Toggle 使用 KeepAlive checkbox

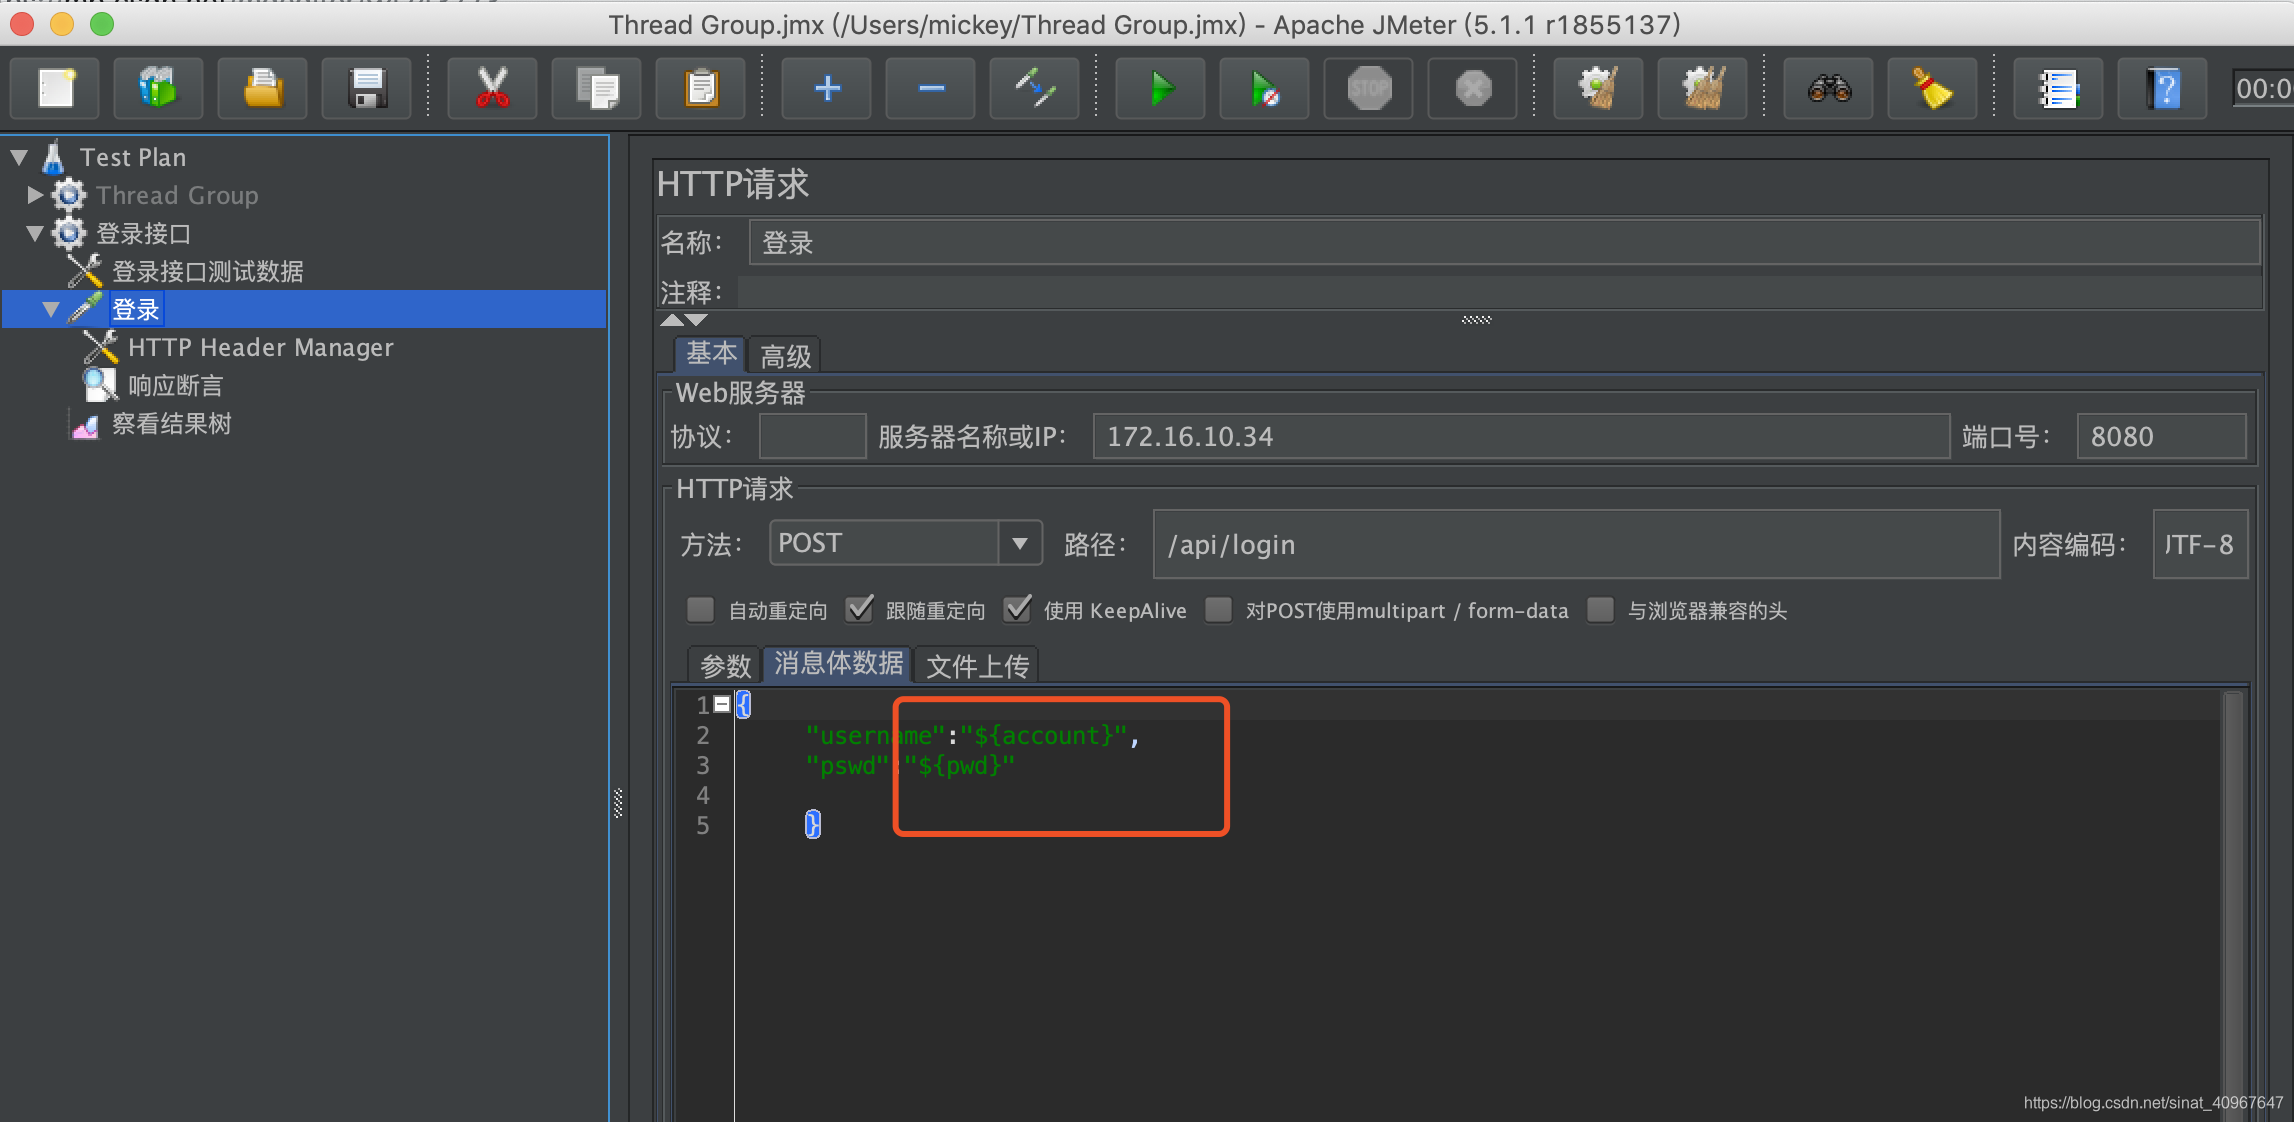click(x=1017, y=610)
